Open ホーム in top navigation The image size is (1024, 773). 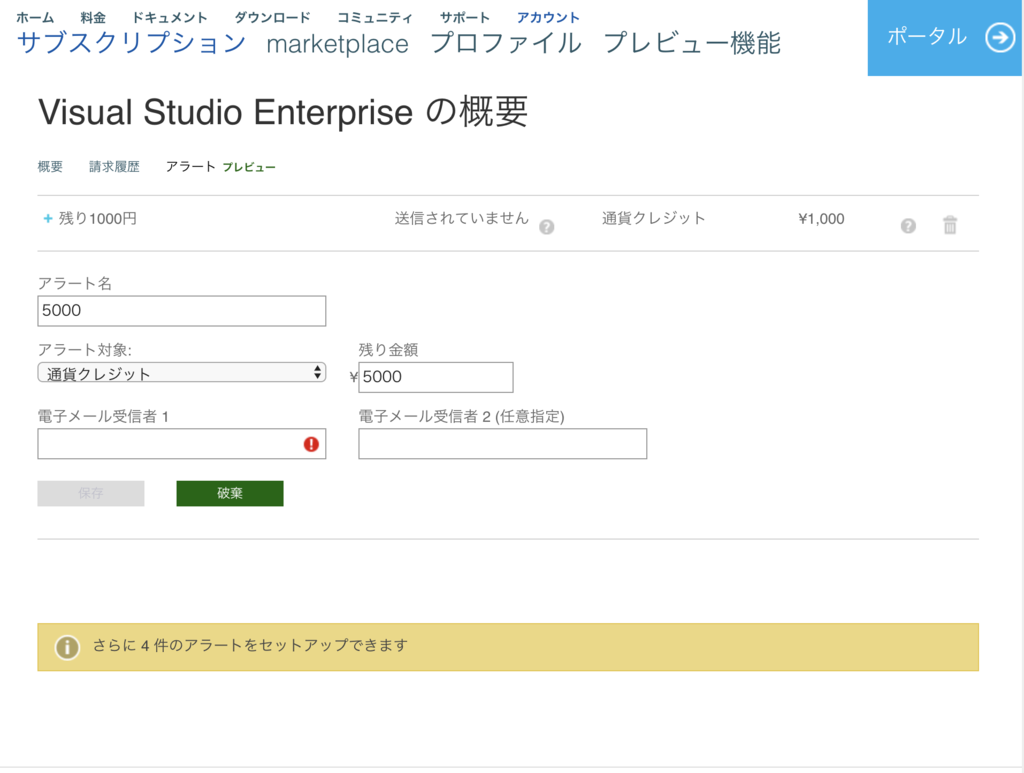tap(35, 18)
